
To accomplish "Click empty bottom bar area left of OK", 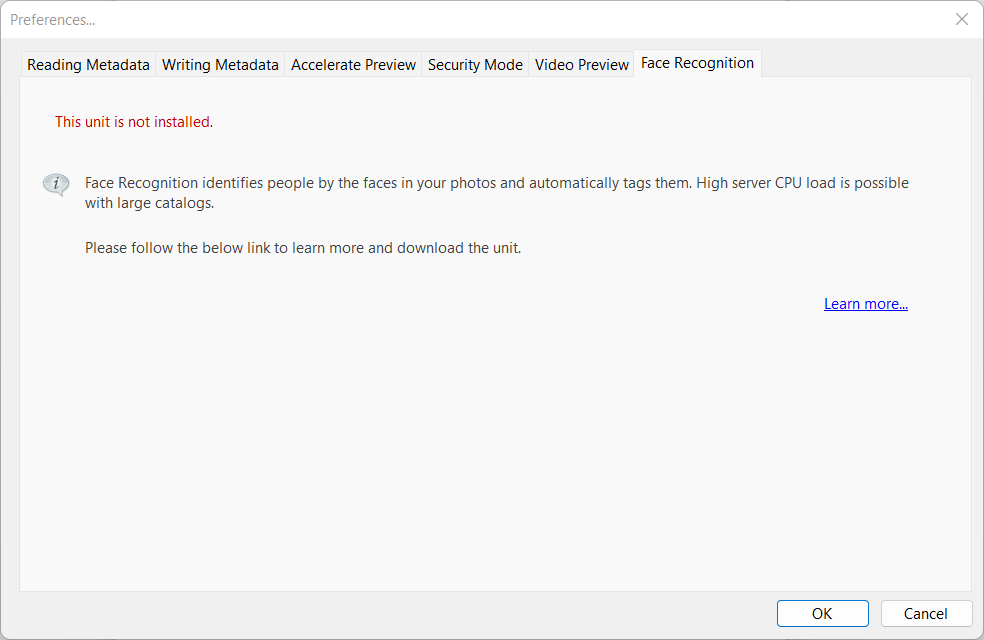I will [400, 614].
